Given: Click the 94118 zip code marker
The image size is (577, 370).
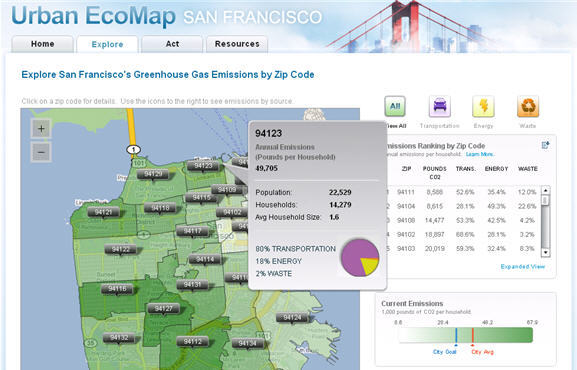Looking at the screenshot, I should click(x=160, y=208).
